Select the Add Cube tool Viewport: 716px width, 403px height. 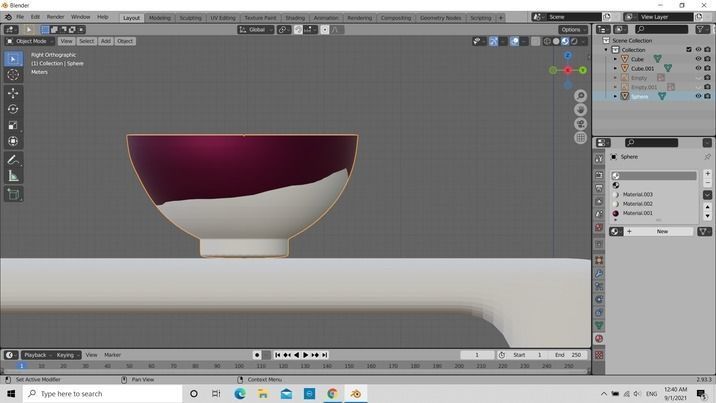[x=13, y=194]
